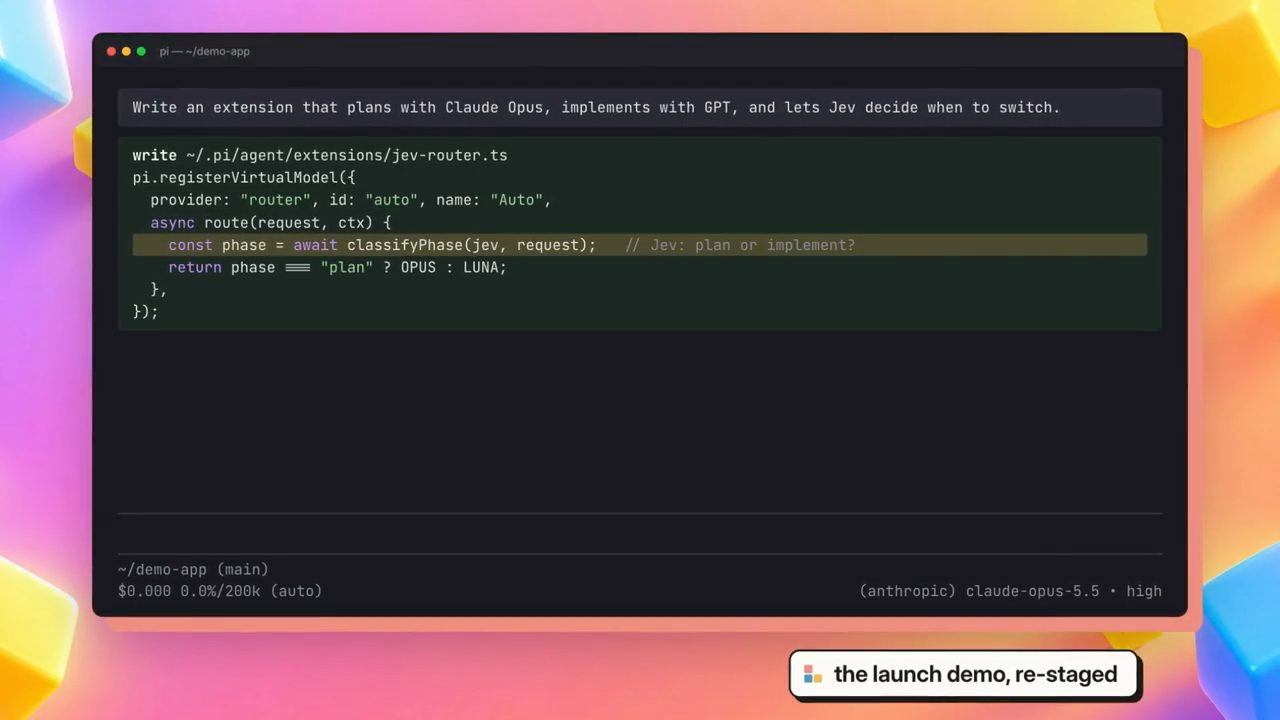Click the prompt text about Claude Opus extension
The height and width of the screenshot is (720, 1280).
click(x=596, y=107)
